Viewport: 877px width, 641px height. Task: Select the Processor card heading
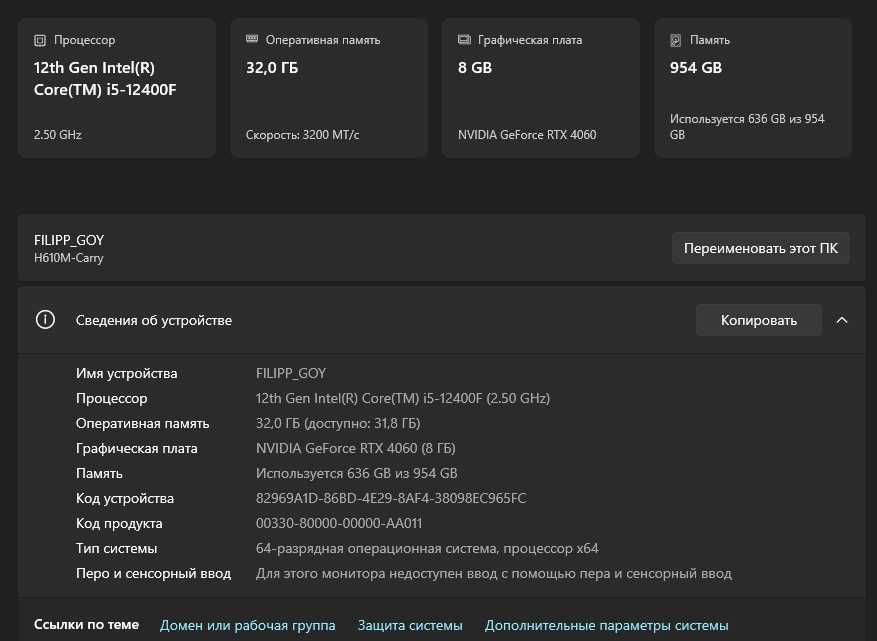coord(84,40)
